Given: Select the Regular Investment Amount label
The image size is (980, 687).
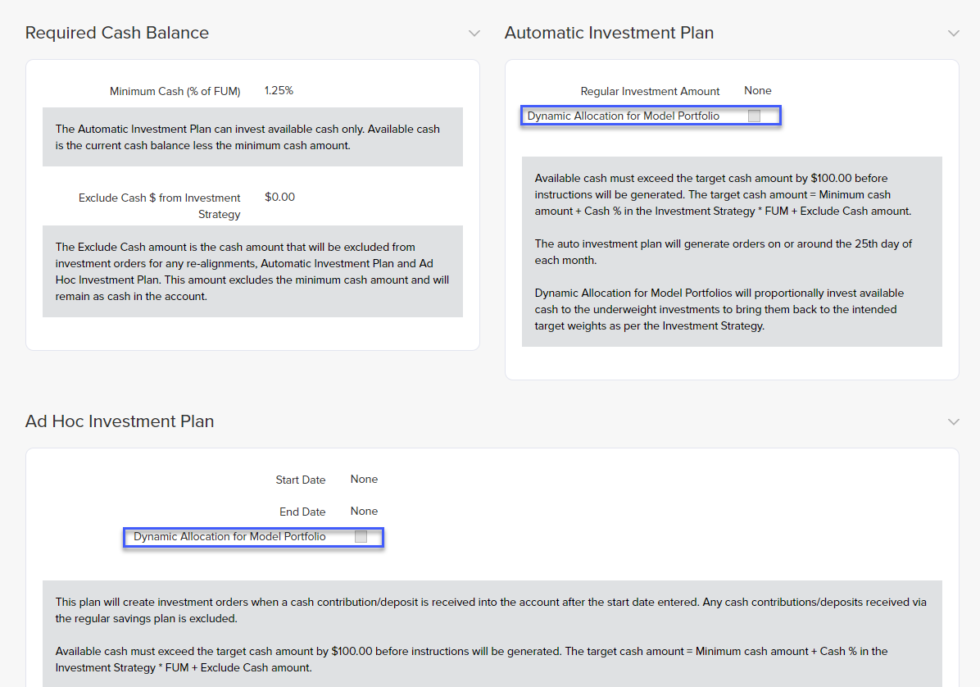Looking at the screenshot, I should (x=652, y=91).
